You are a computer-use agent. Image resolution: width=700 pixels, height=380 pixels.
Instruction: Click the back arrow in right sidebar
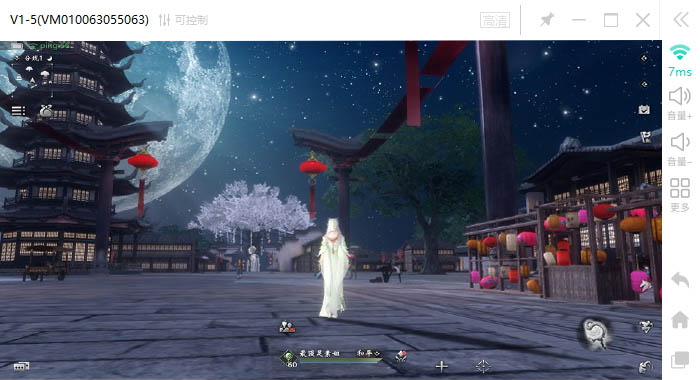(680, 280)
